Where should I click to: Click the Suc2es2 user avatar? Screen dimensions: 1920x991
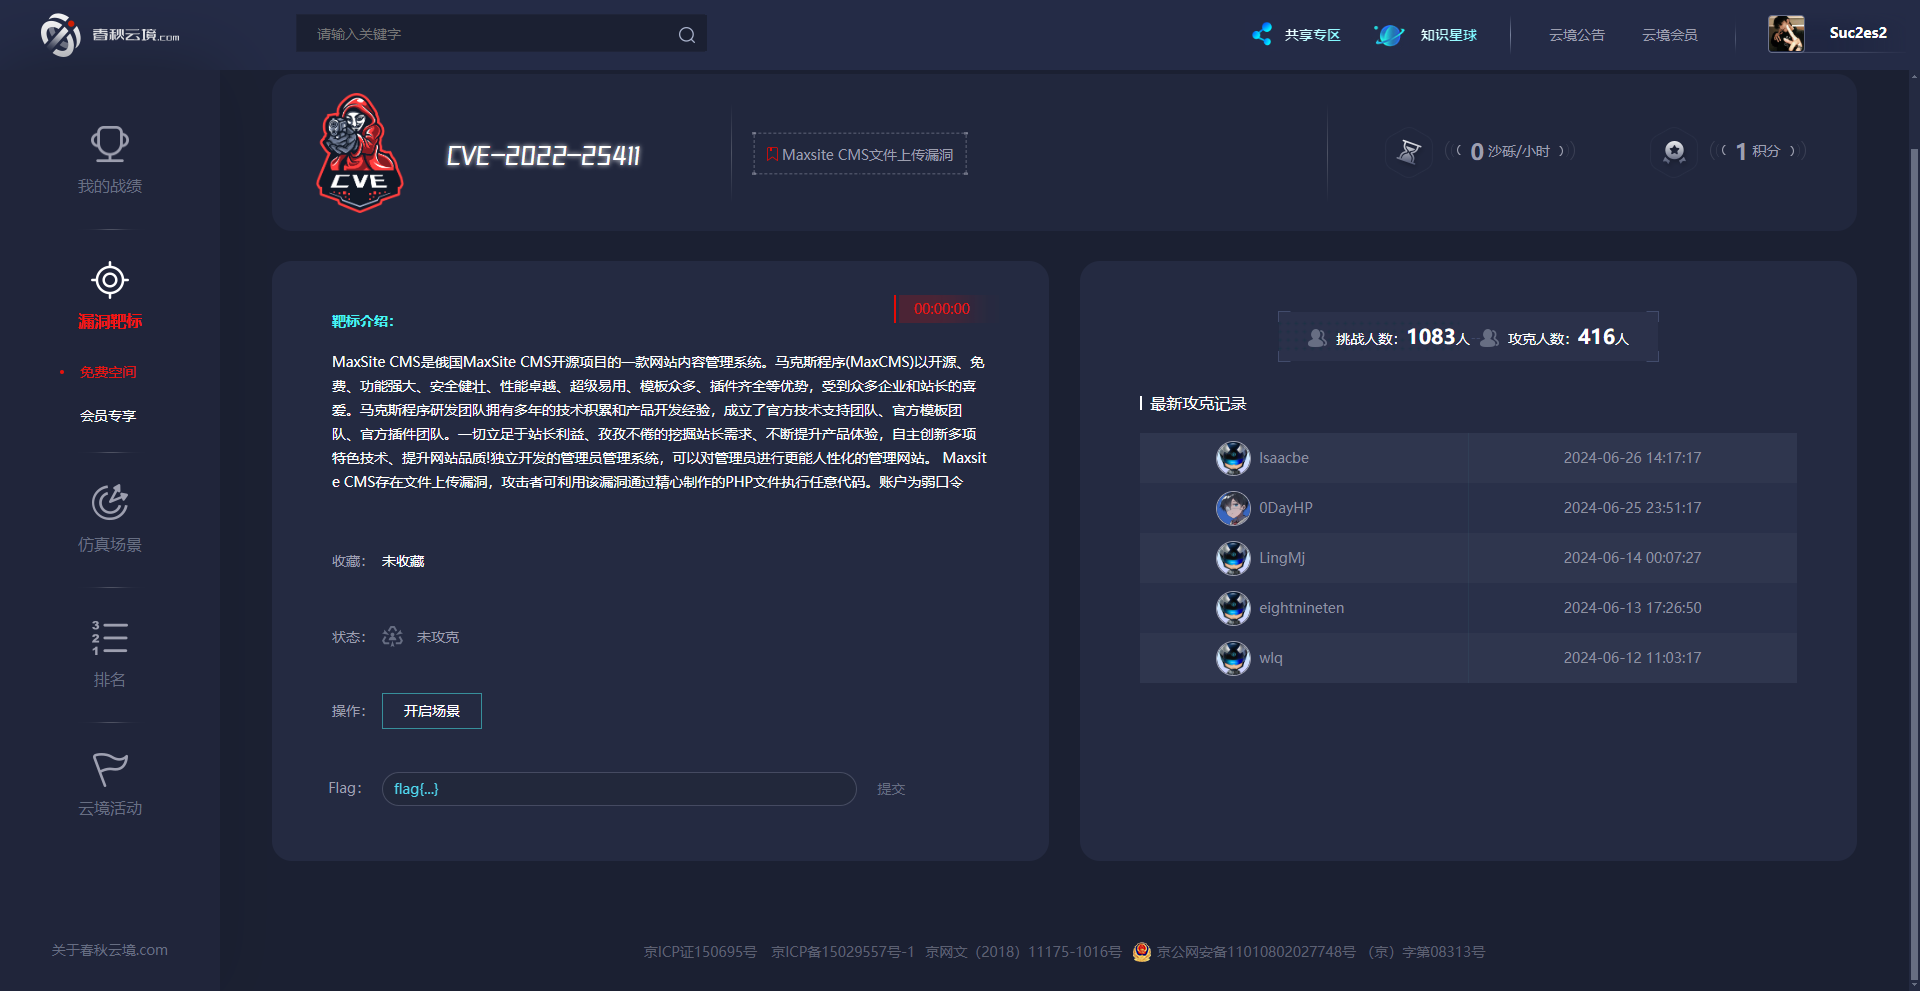point(1786,34)
